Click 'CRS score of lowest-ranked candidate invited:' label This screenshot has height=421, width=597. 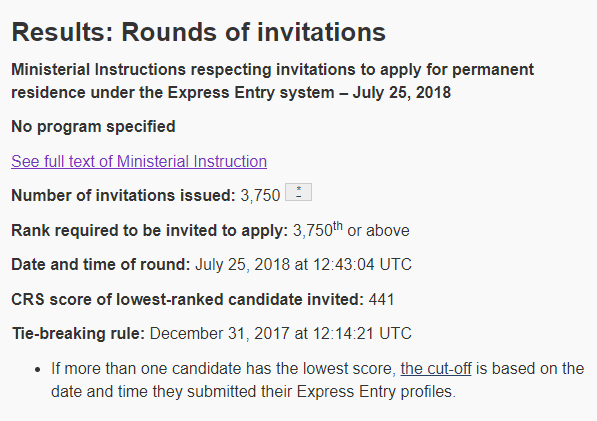[187, 299]
